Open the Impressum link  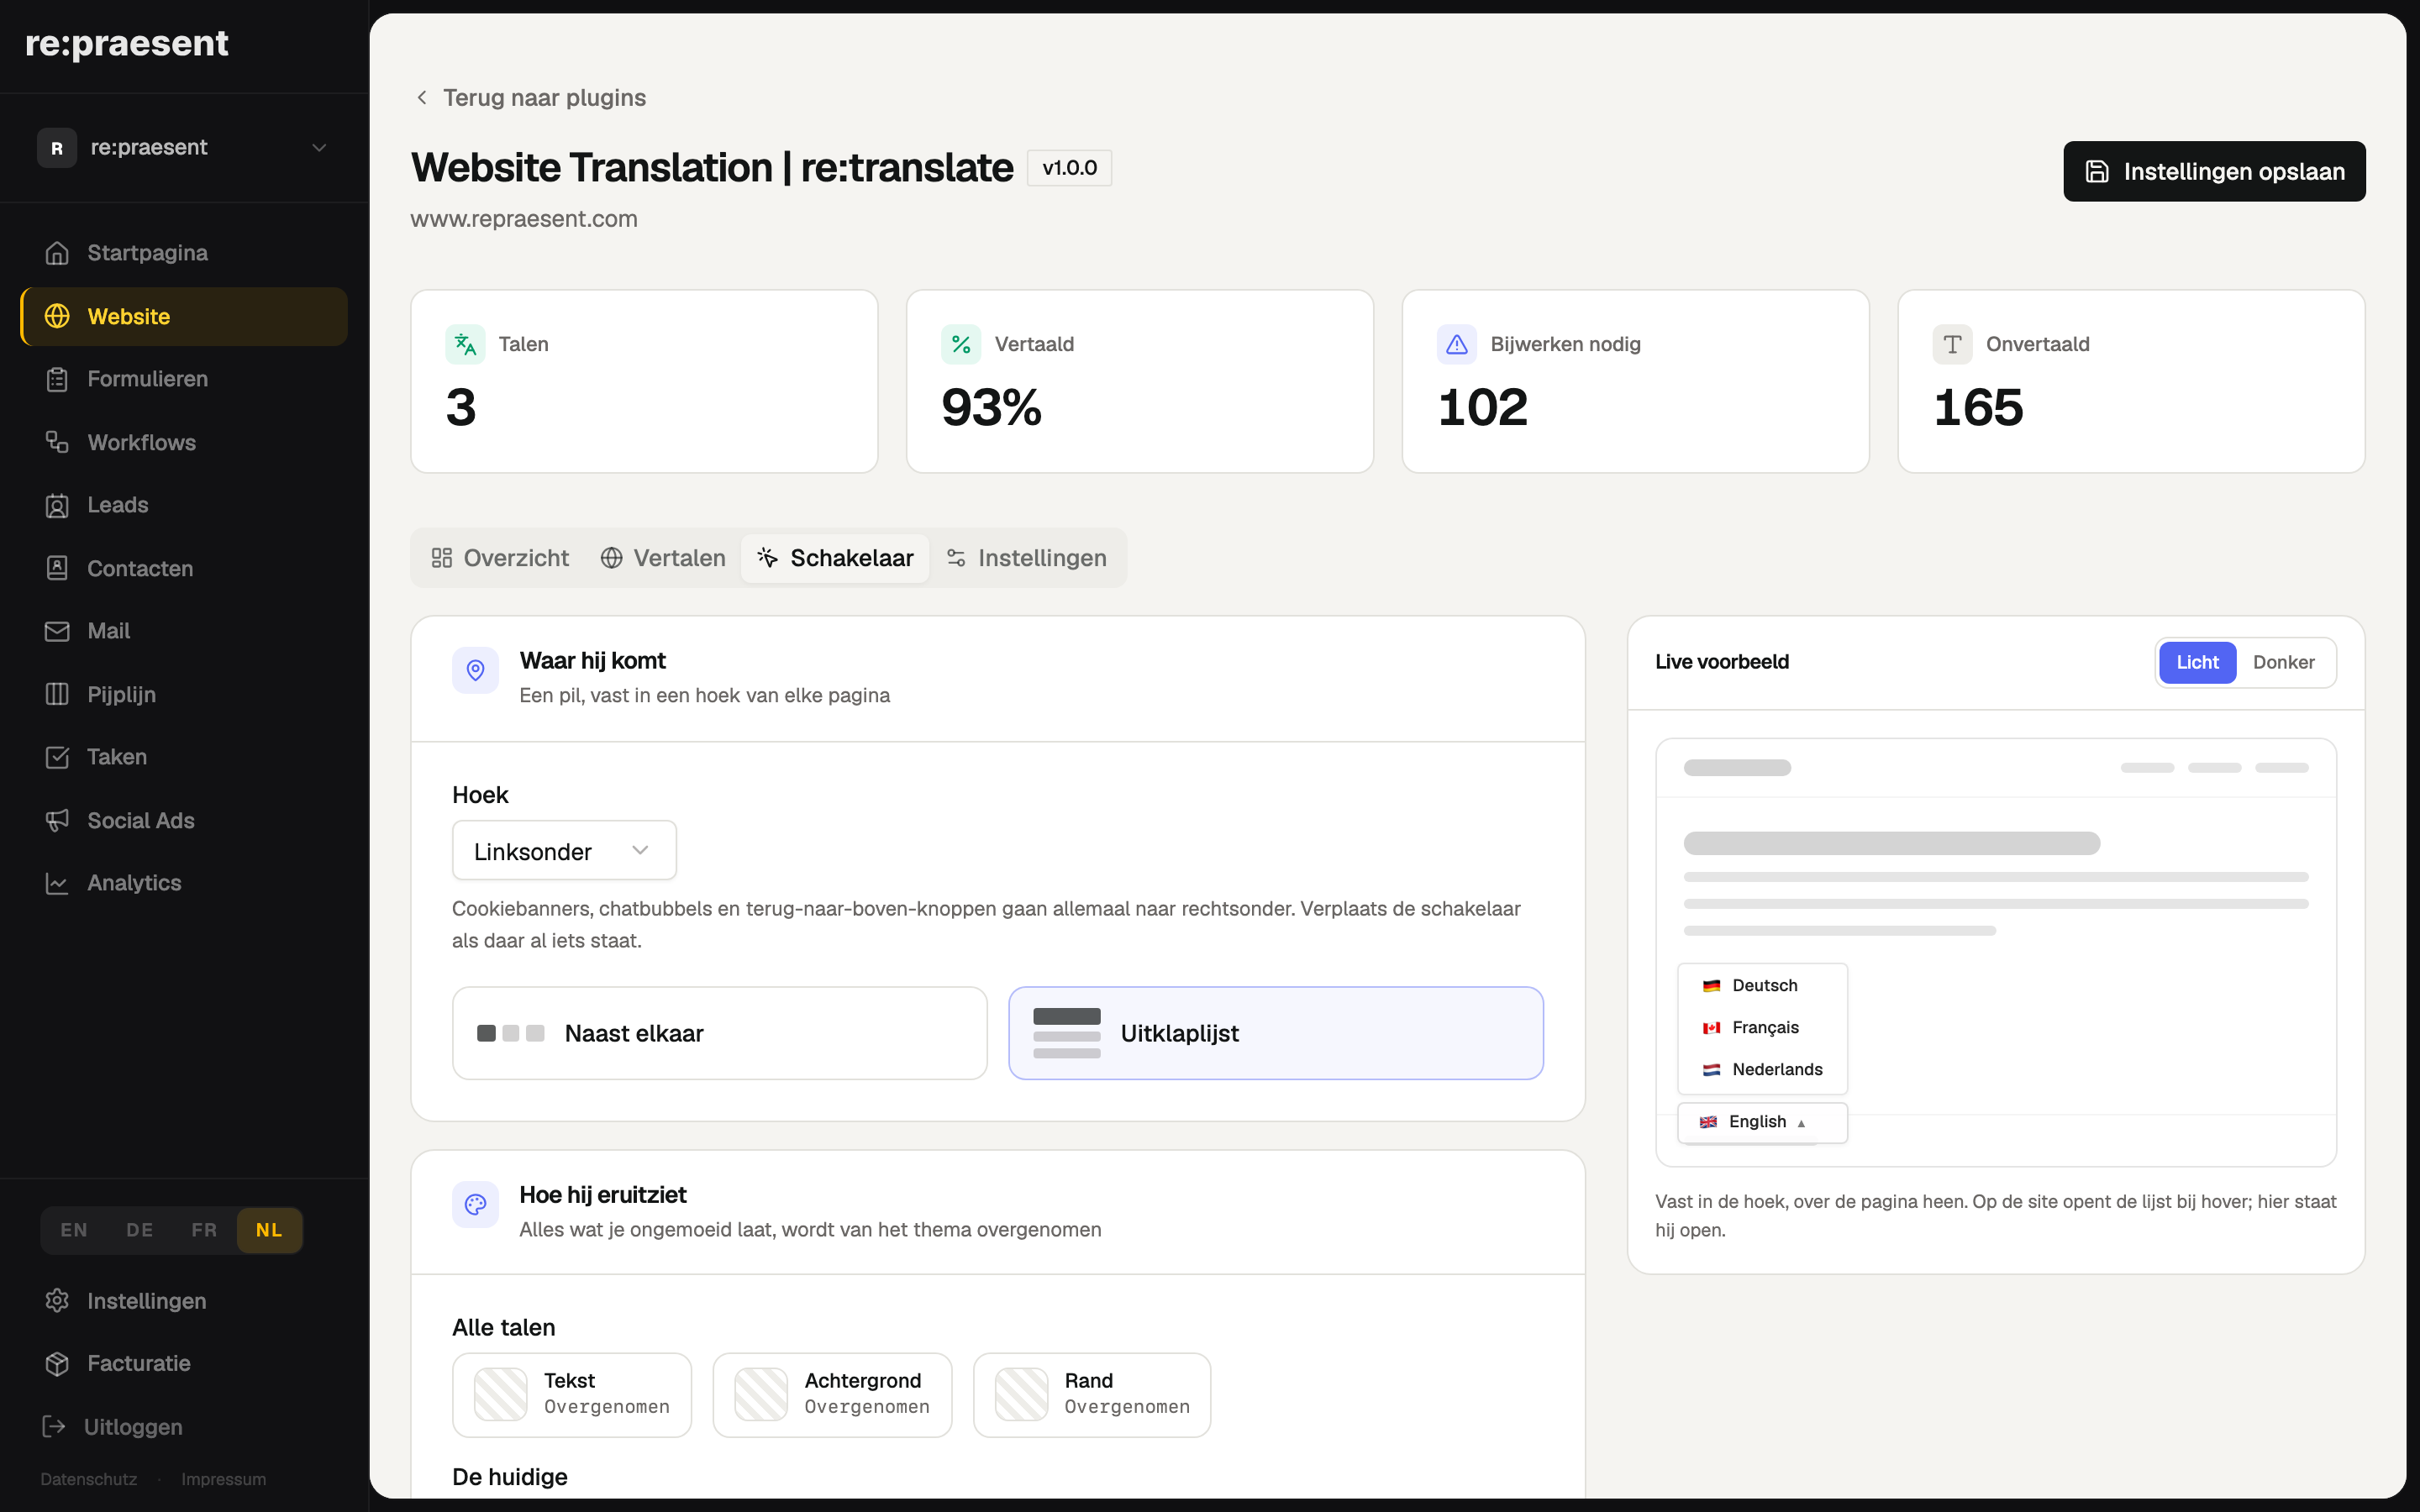(224, 1479)
